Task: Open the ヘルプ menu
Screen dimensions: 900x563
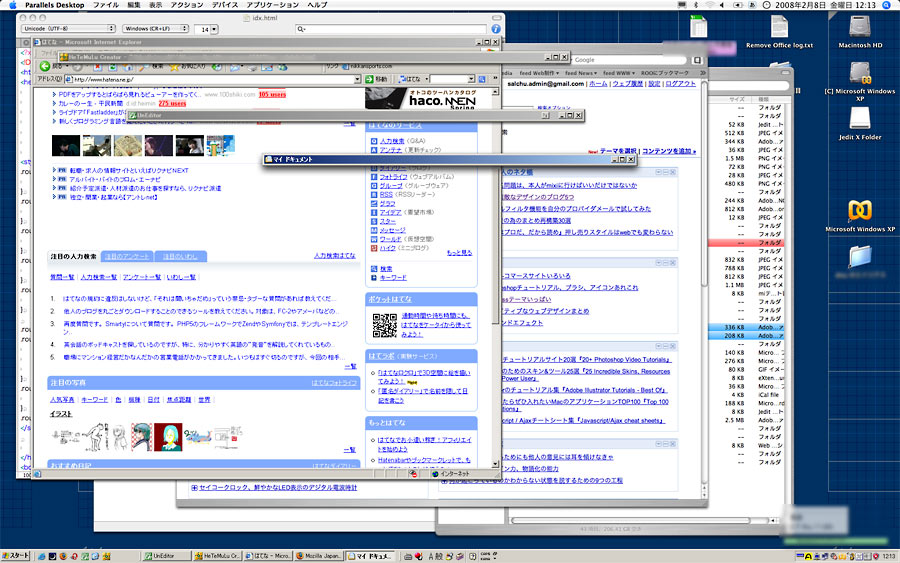Action: (x=317, y=5)
